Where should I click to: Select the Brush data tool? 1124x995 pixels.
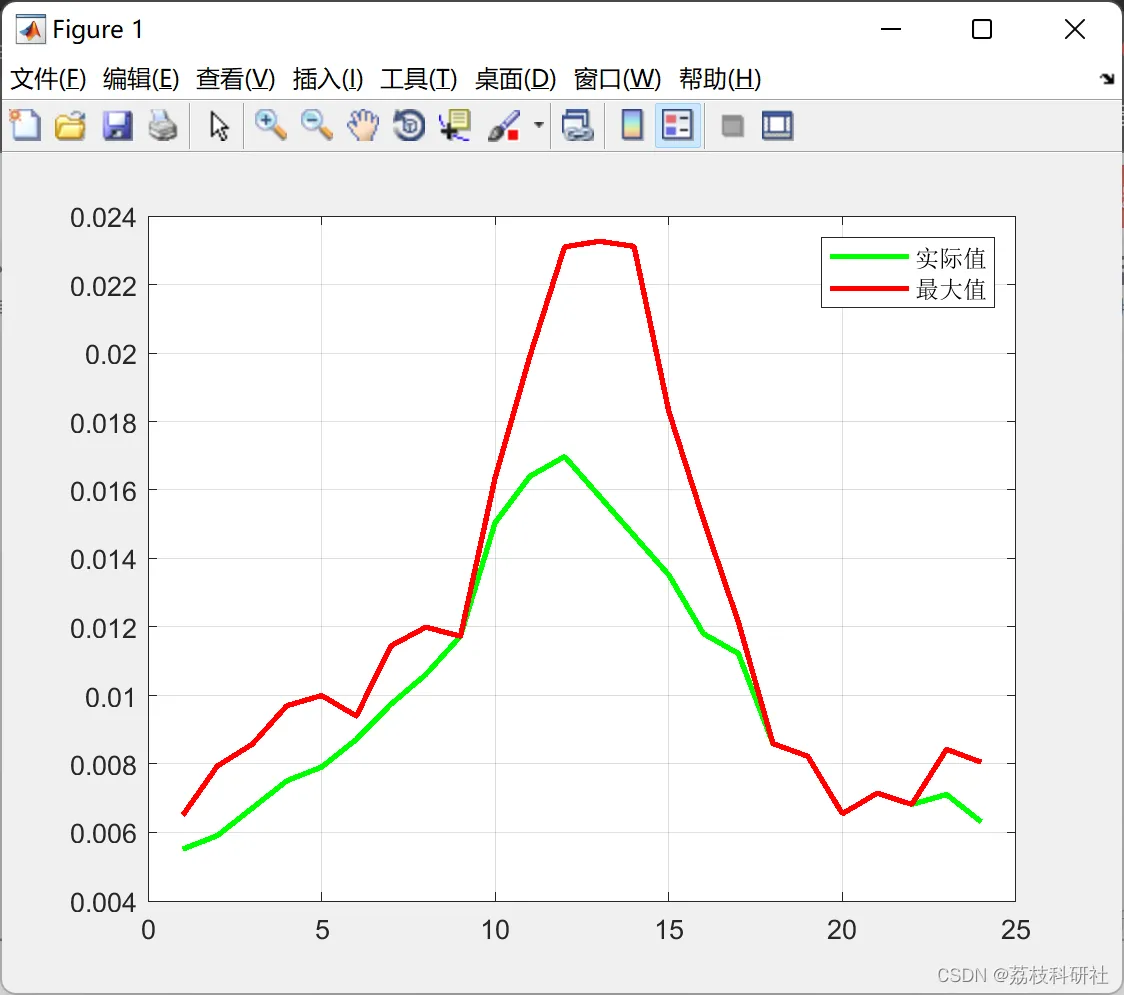(x=503, y=126)
